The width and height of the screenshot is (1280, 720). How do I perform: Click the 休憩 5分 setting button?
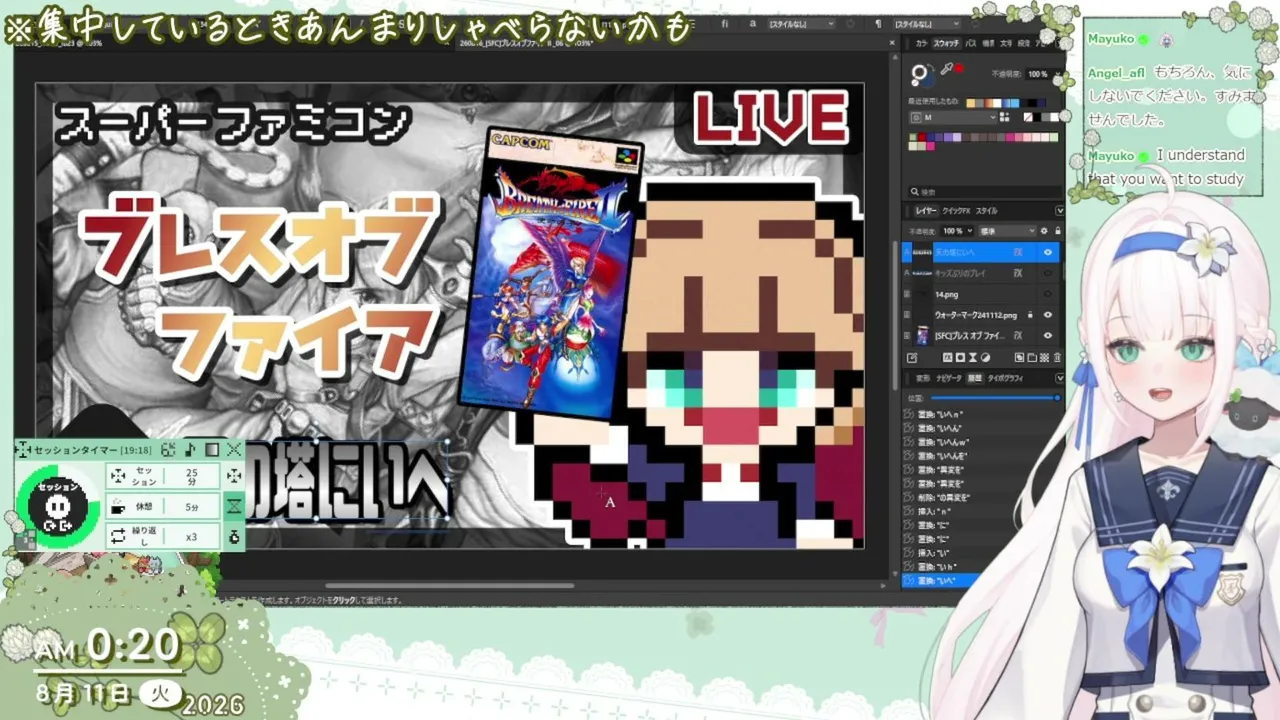click(x=164, y=506)
